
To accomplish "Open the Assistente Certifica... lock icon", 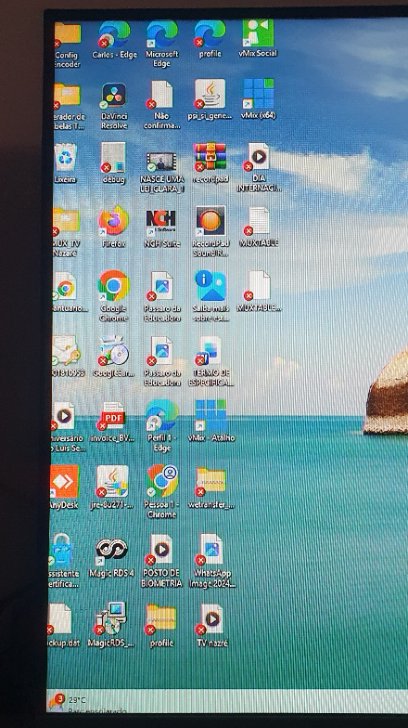I will coord(64,561).
